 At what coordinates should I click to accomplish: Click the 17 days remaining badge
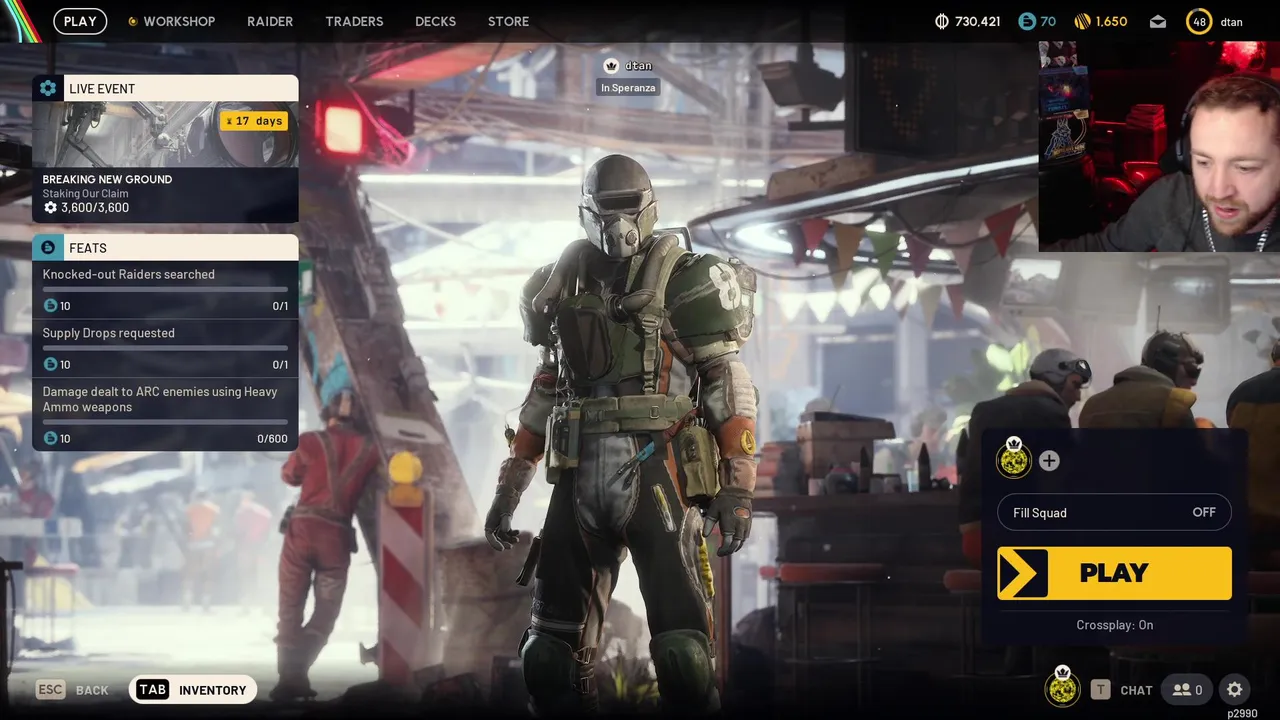pyautogui.click(x=255, y=121)
